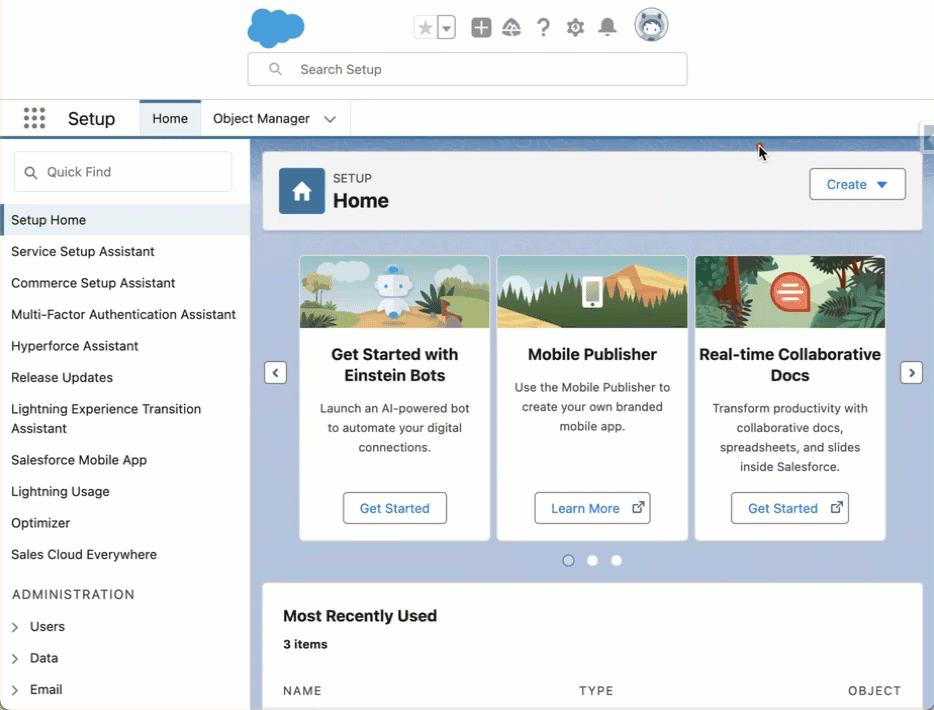Screen dimensions: 934x710
Task: Select the second carousel page indicator
Action: [x=592, y=560]
